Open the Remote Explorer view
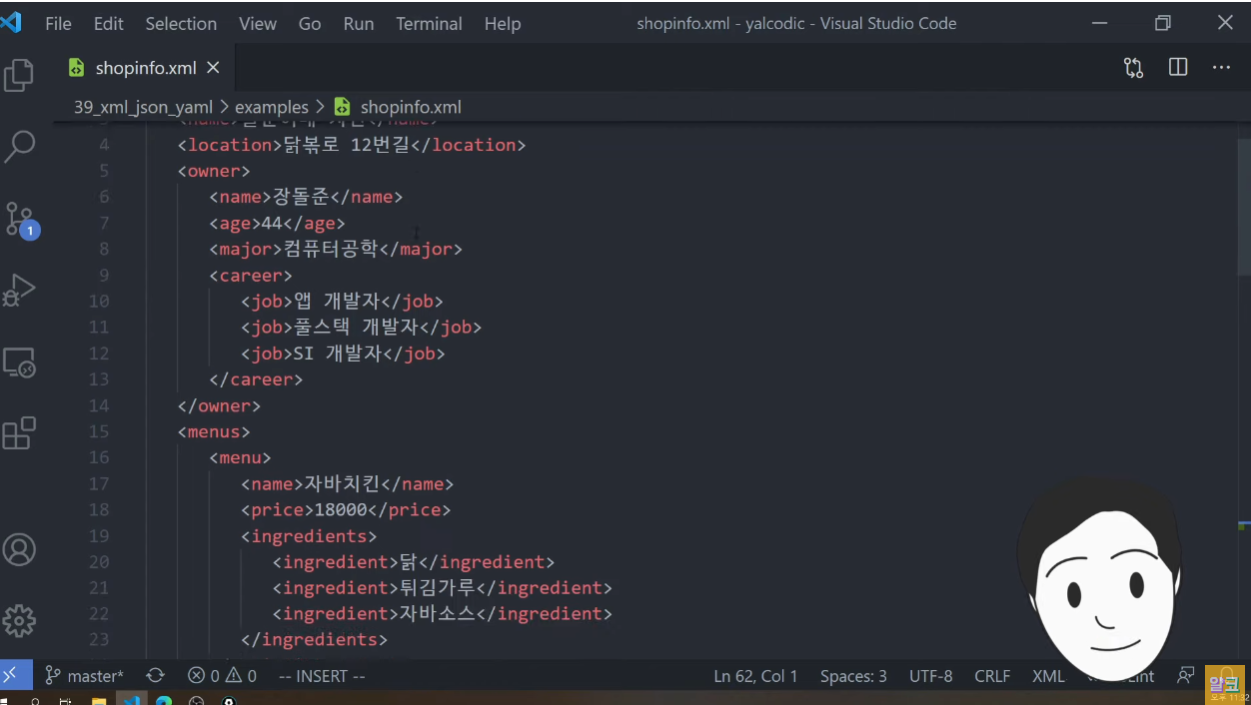The height and width of the screenshot is (705, 1251). point(18,362)
